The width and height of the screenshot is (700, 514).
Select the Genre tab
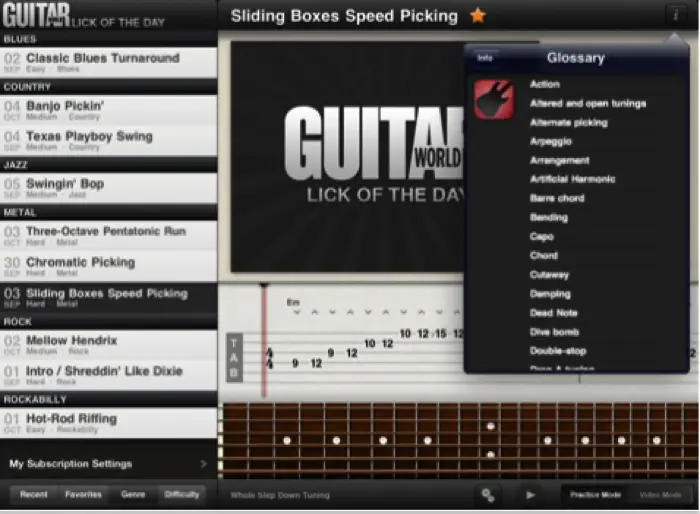[x=133, y=494]
